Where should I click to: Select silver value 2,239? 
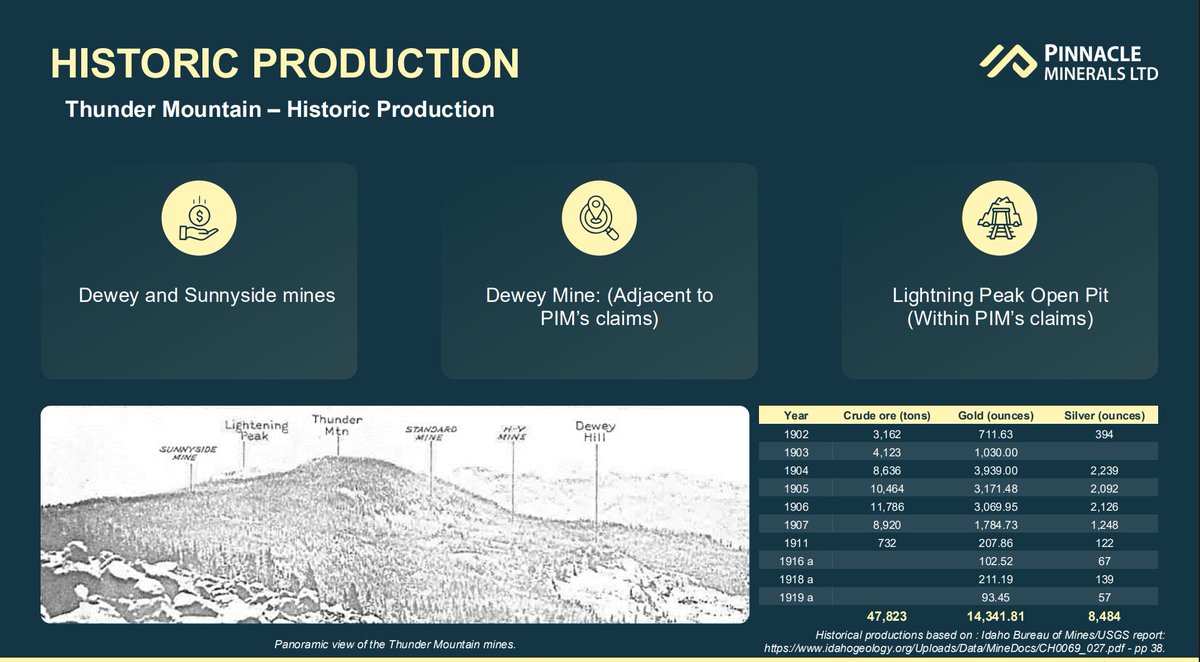(x=1103, y=470)
